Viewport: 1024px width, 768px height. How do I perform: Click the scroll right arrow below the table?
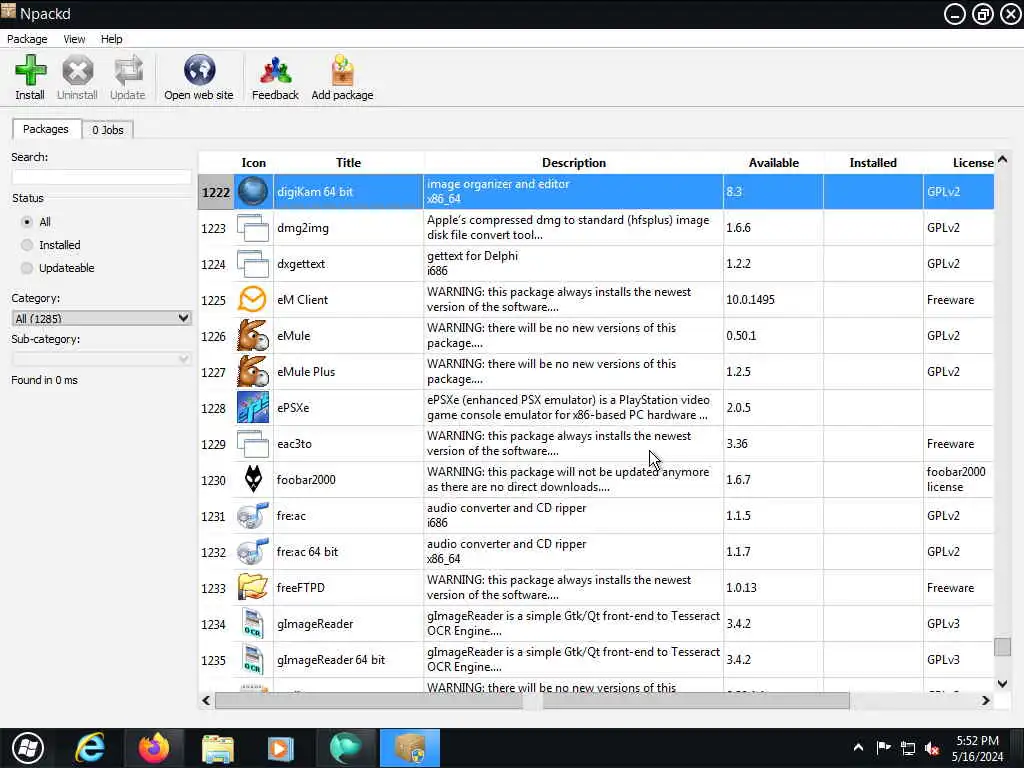[985, 701]
